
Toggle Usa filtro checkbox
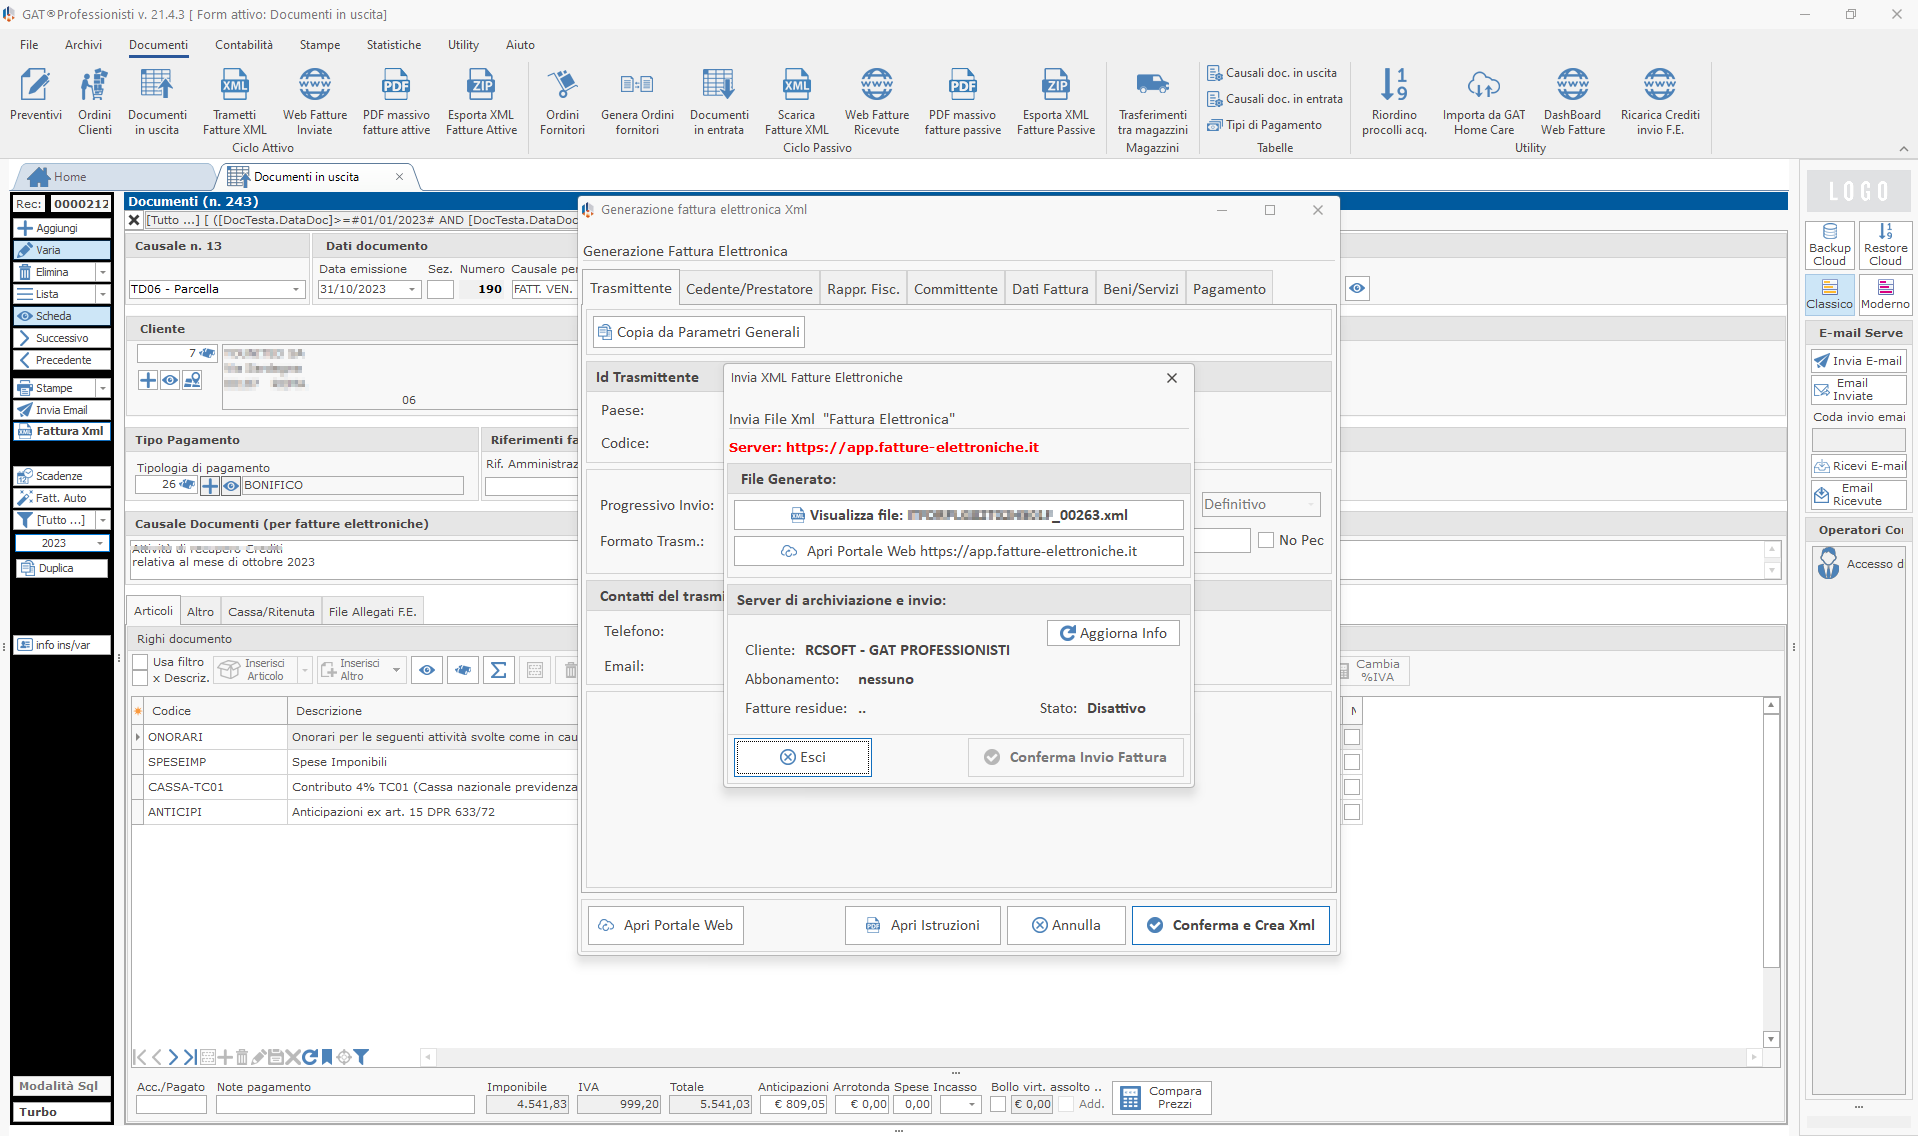(x=141, y=662)
